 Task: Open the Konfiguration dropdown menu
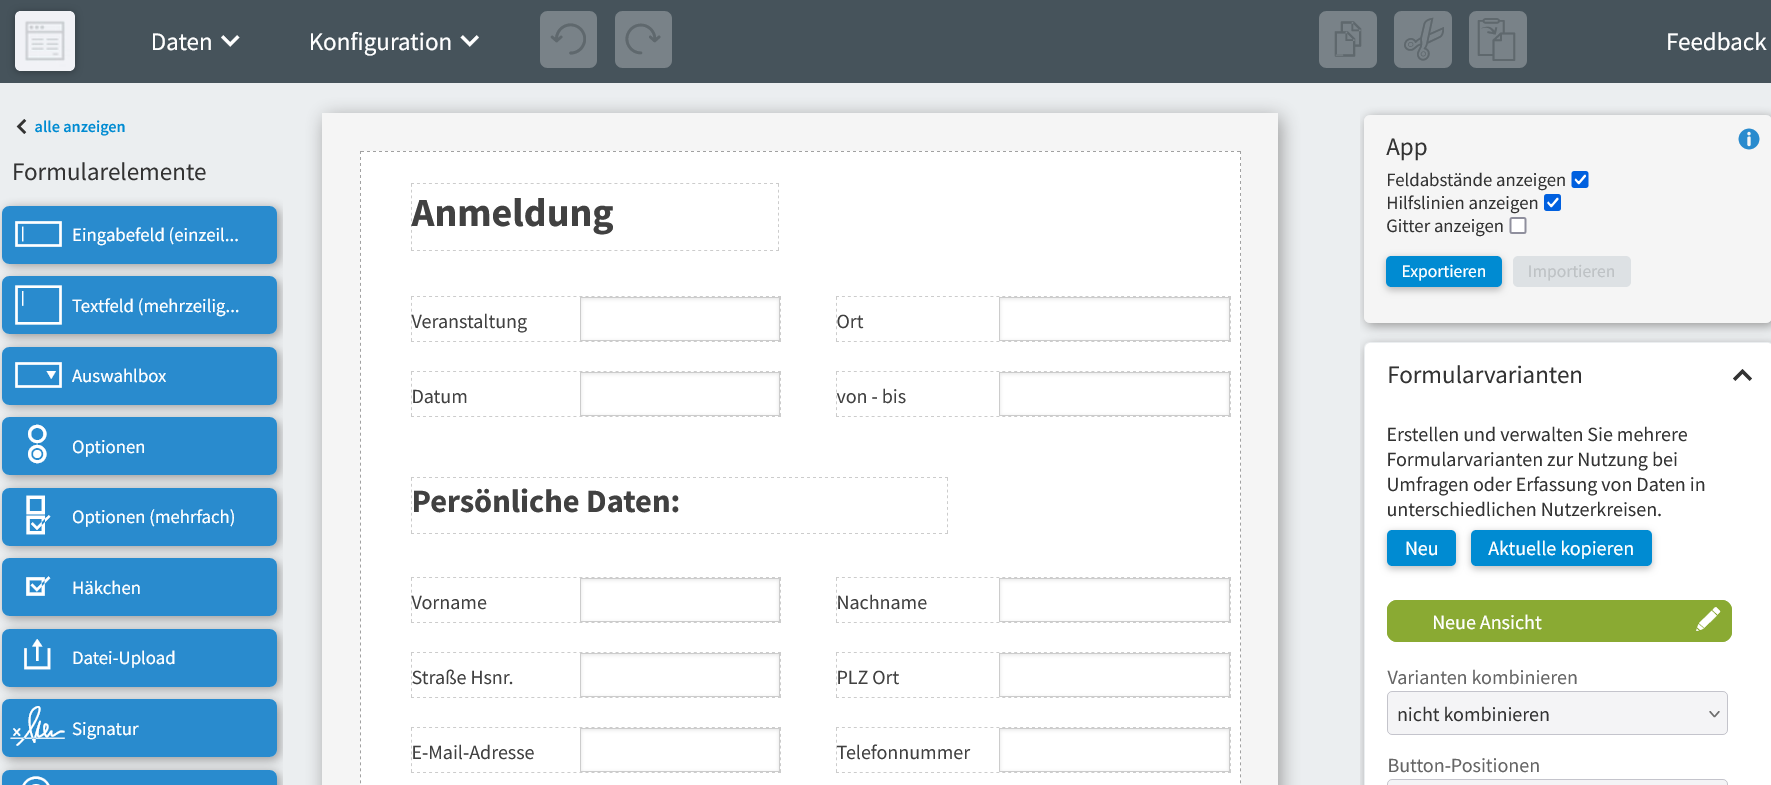coord(394,41)
